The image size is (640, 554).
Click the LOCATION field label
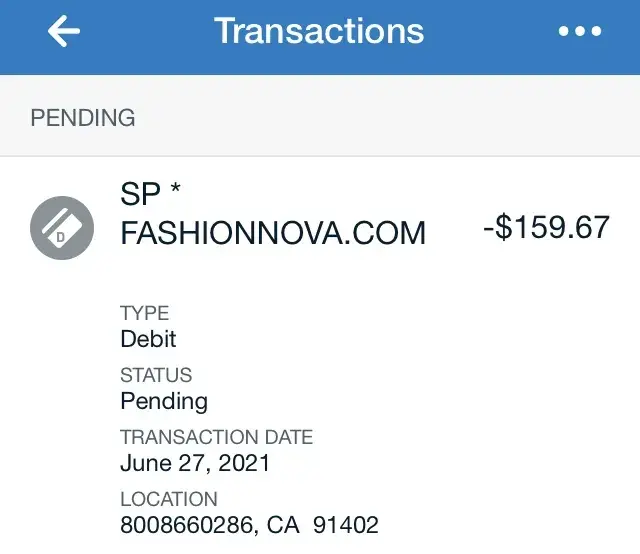[x=168, y=499]
